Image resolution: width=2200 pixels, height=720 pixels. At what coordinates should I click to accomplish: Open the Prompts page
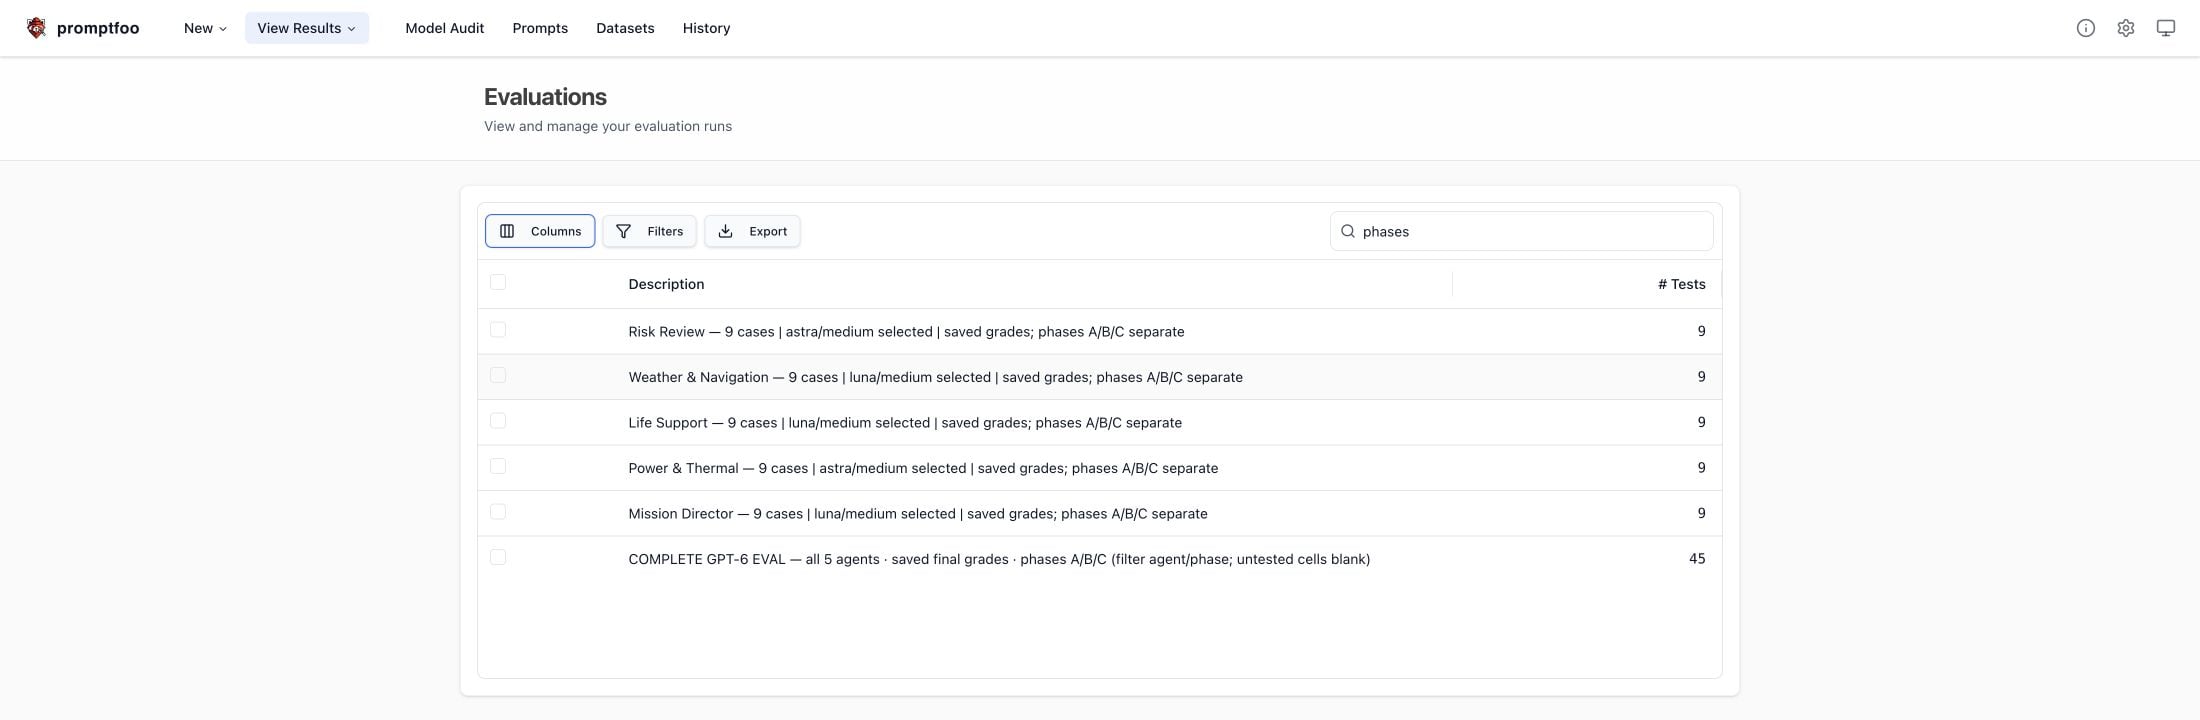(540, 28)
